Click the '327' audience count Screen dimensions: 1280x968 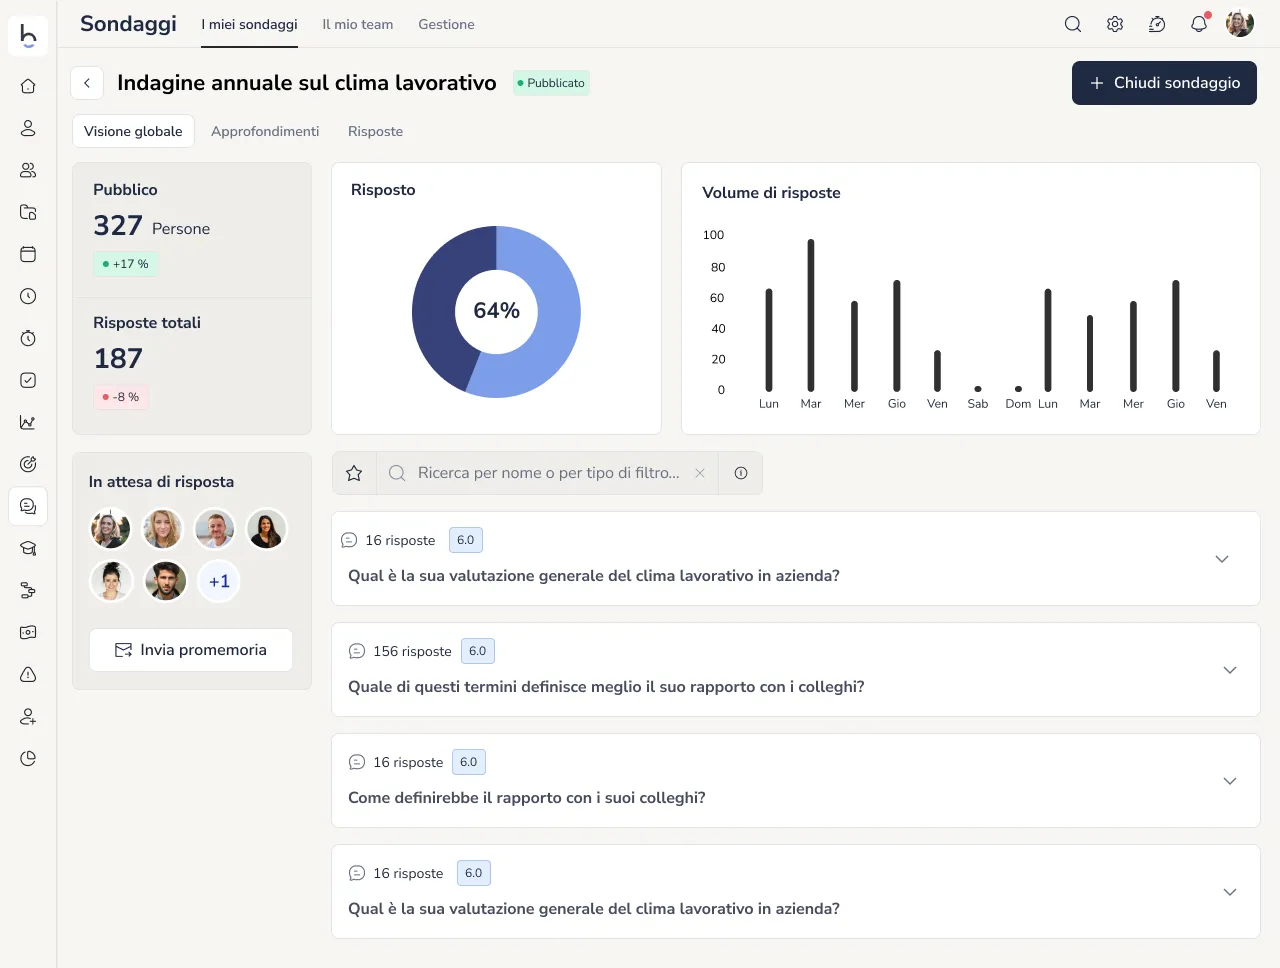118,226
